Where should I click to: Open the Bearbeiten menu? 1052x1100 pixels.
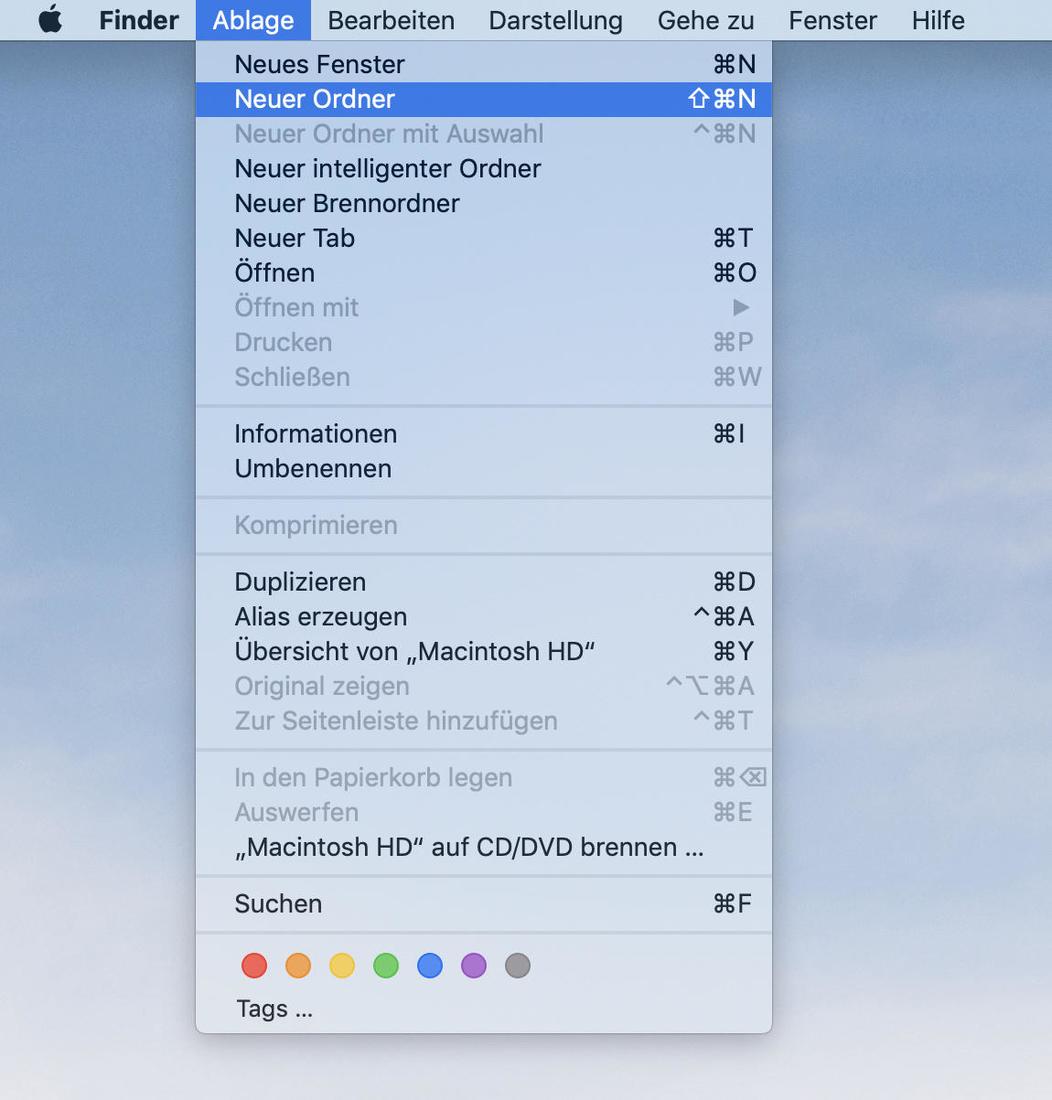pyautogui.click(x=391, y=20)
